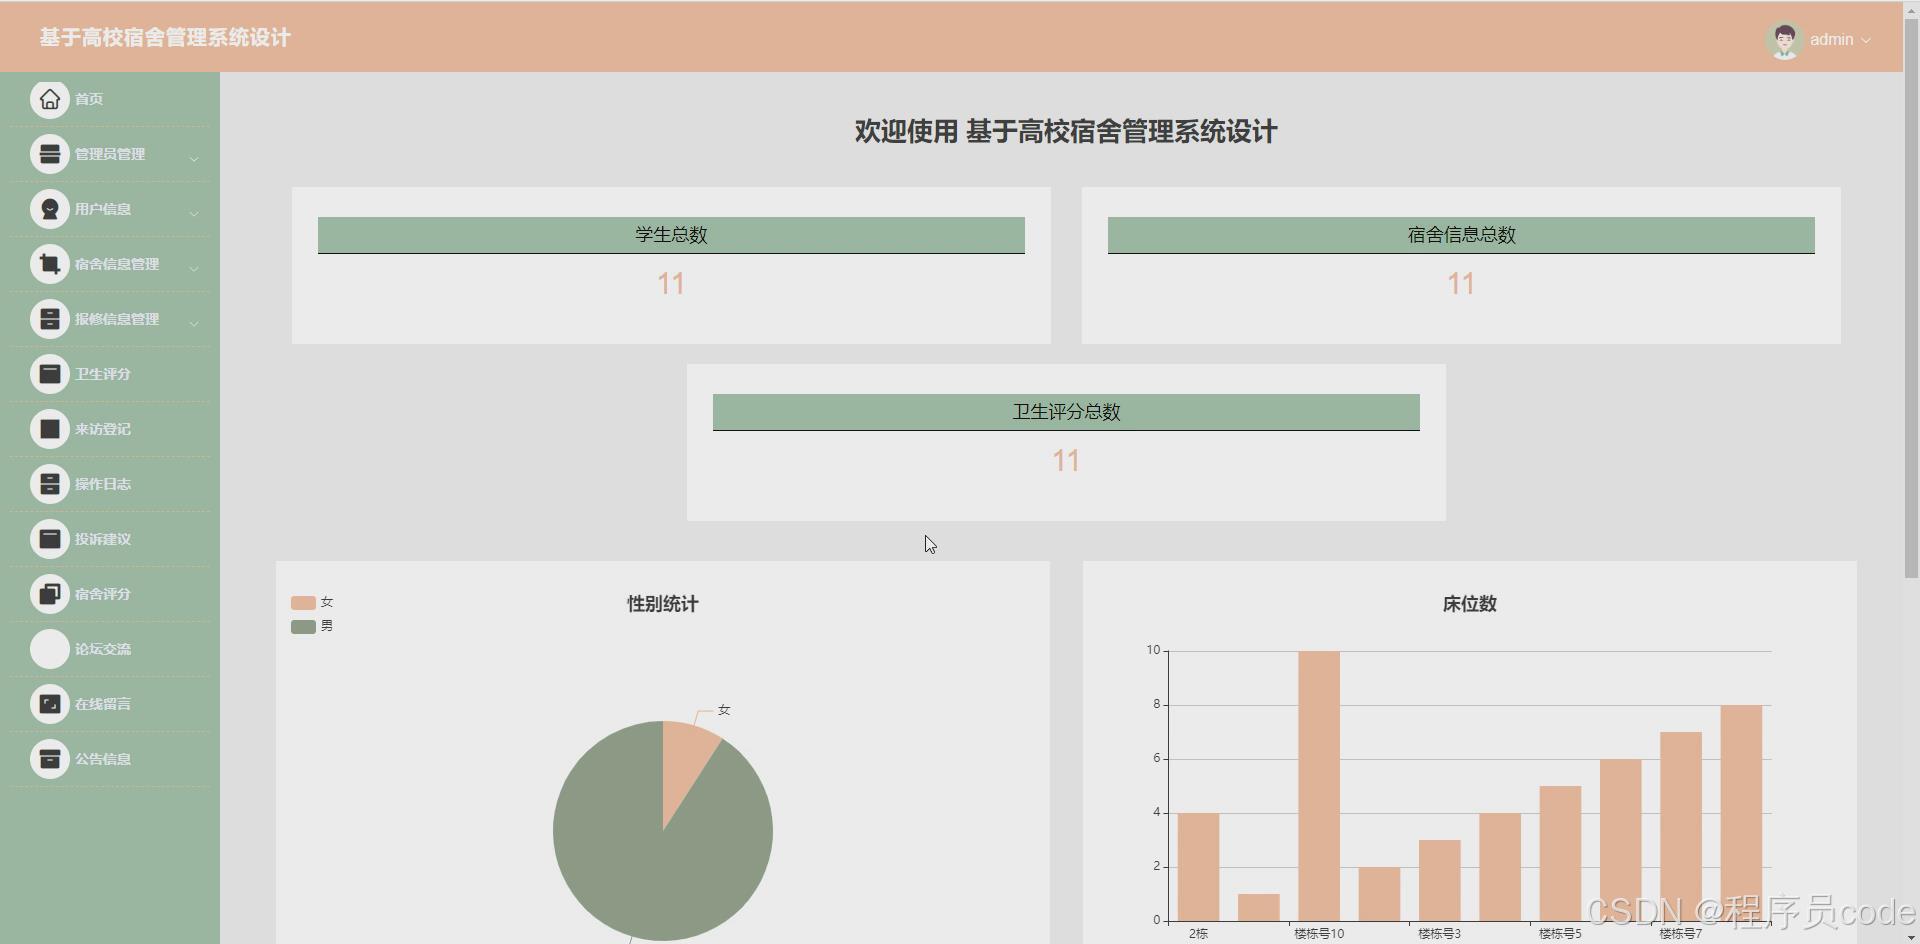
Task: Click the admin username text
Action: pos(1831,40)
